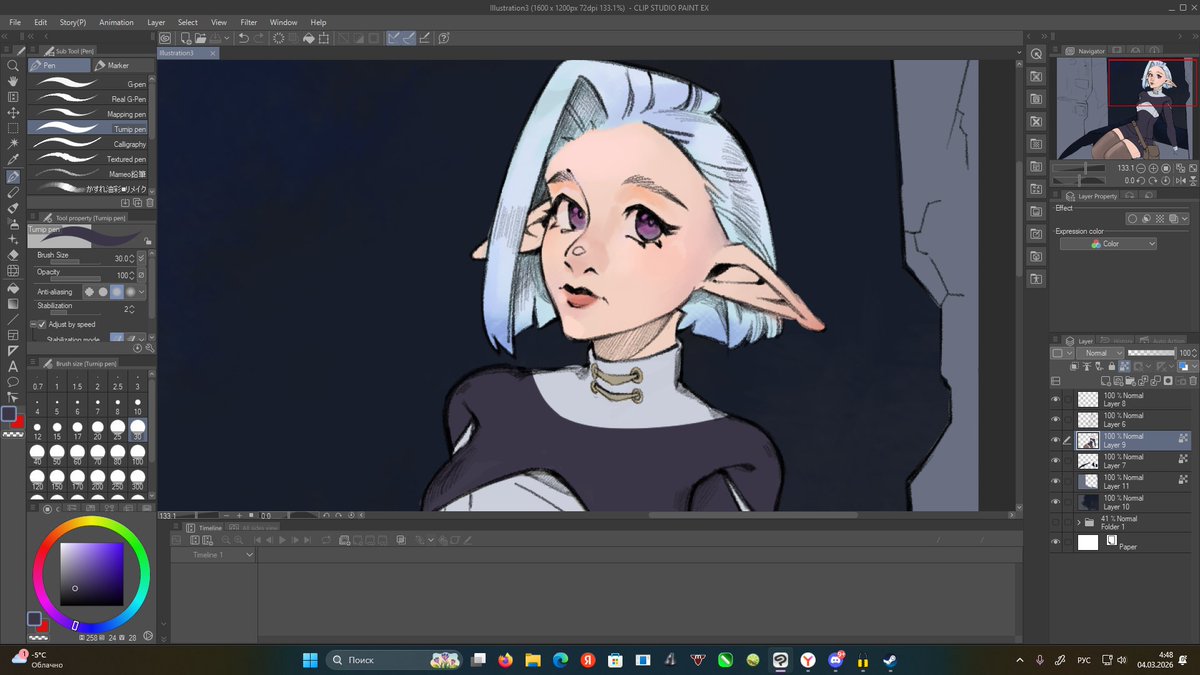This screenshot has height=675, width=1200.
Task: Pick the Auto select magic wand tool
Action: [x=13, y=144]
